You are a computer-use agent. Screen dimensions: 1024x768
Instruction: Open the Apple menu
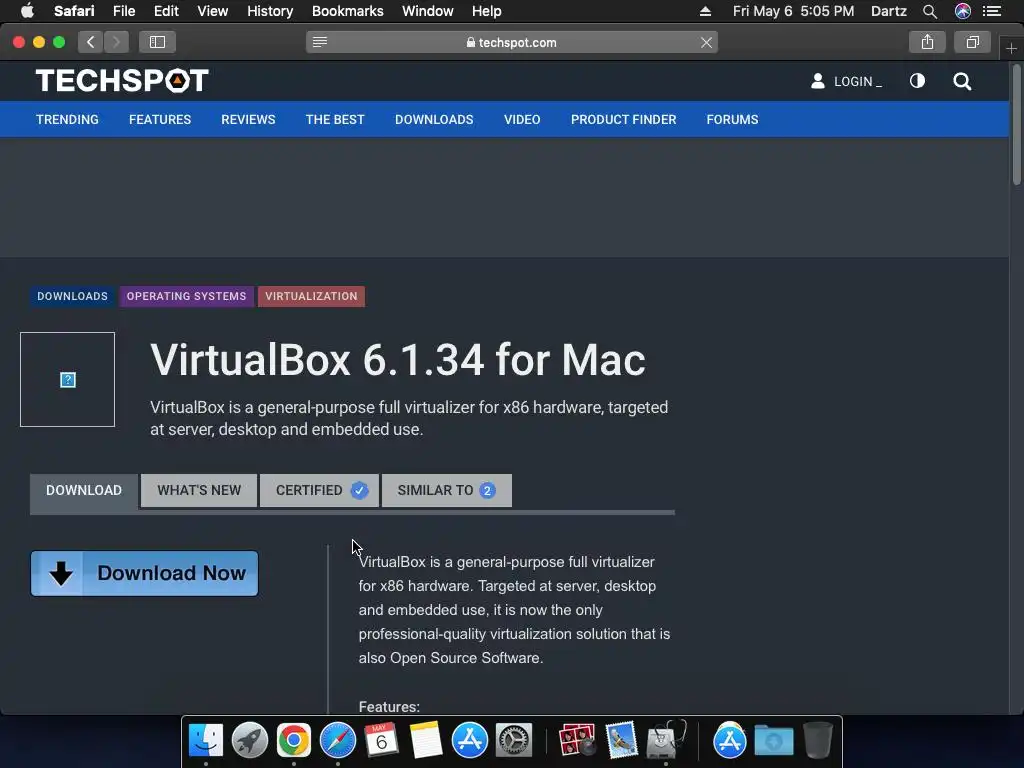27,11
